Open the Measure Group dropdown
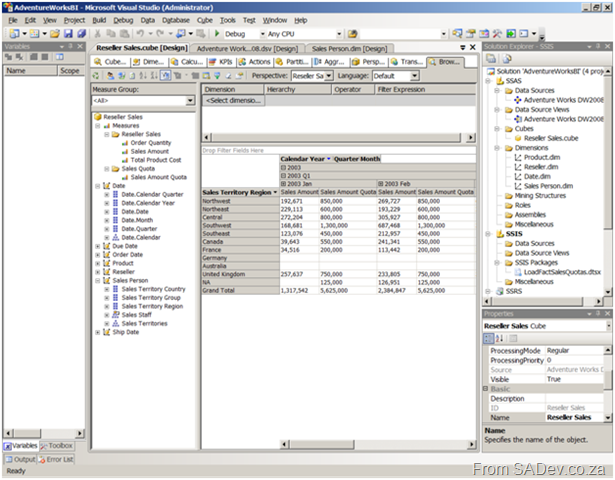Viewport: 615px width, 480px height. pyautogui.click(x=190, y=101)
